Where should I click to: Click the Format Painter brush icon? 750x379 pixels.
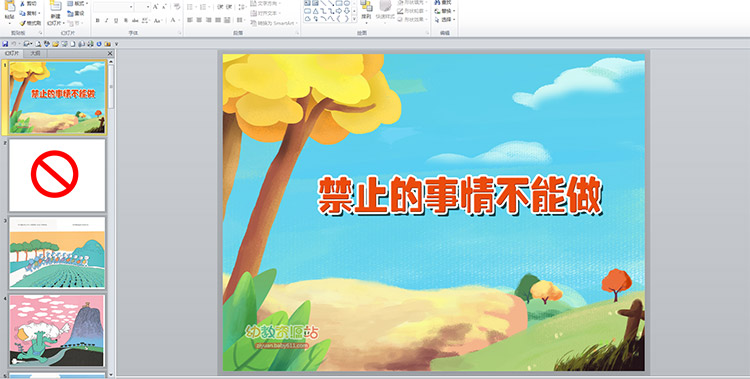[x=22, y=23]
